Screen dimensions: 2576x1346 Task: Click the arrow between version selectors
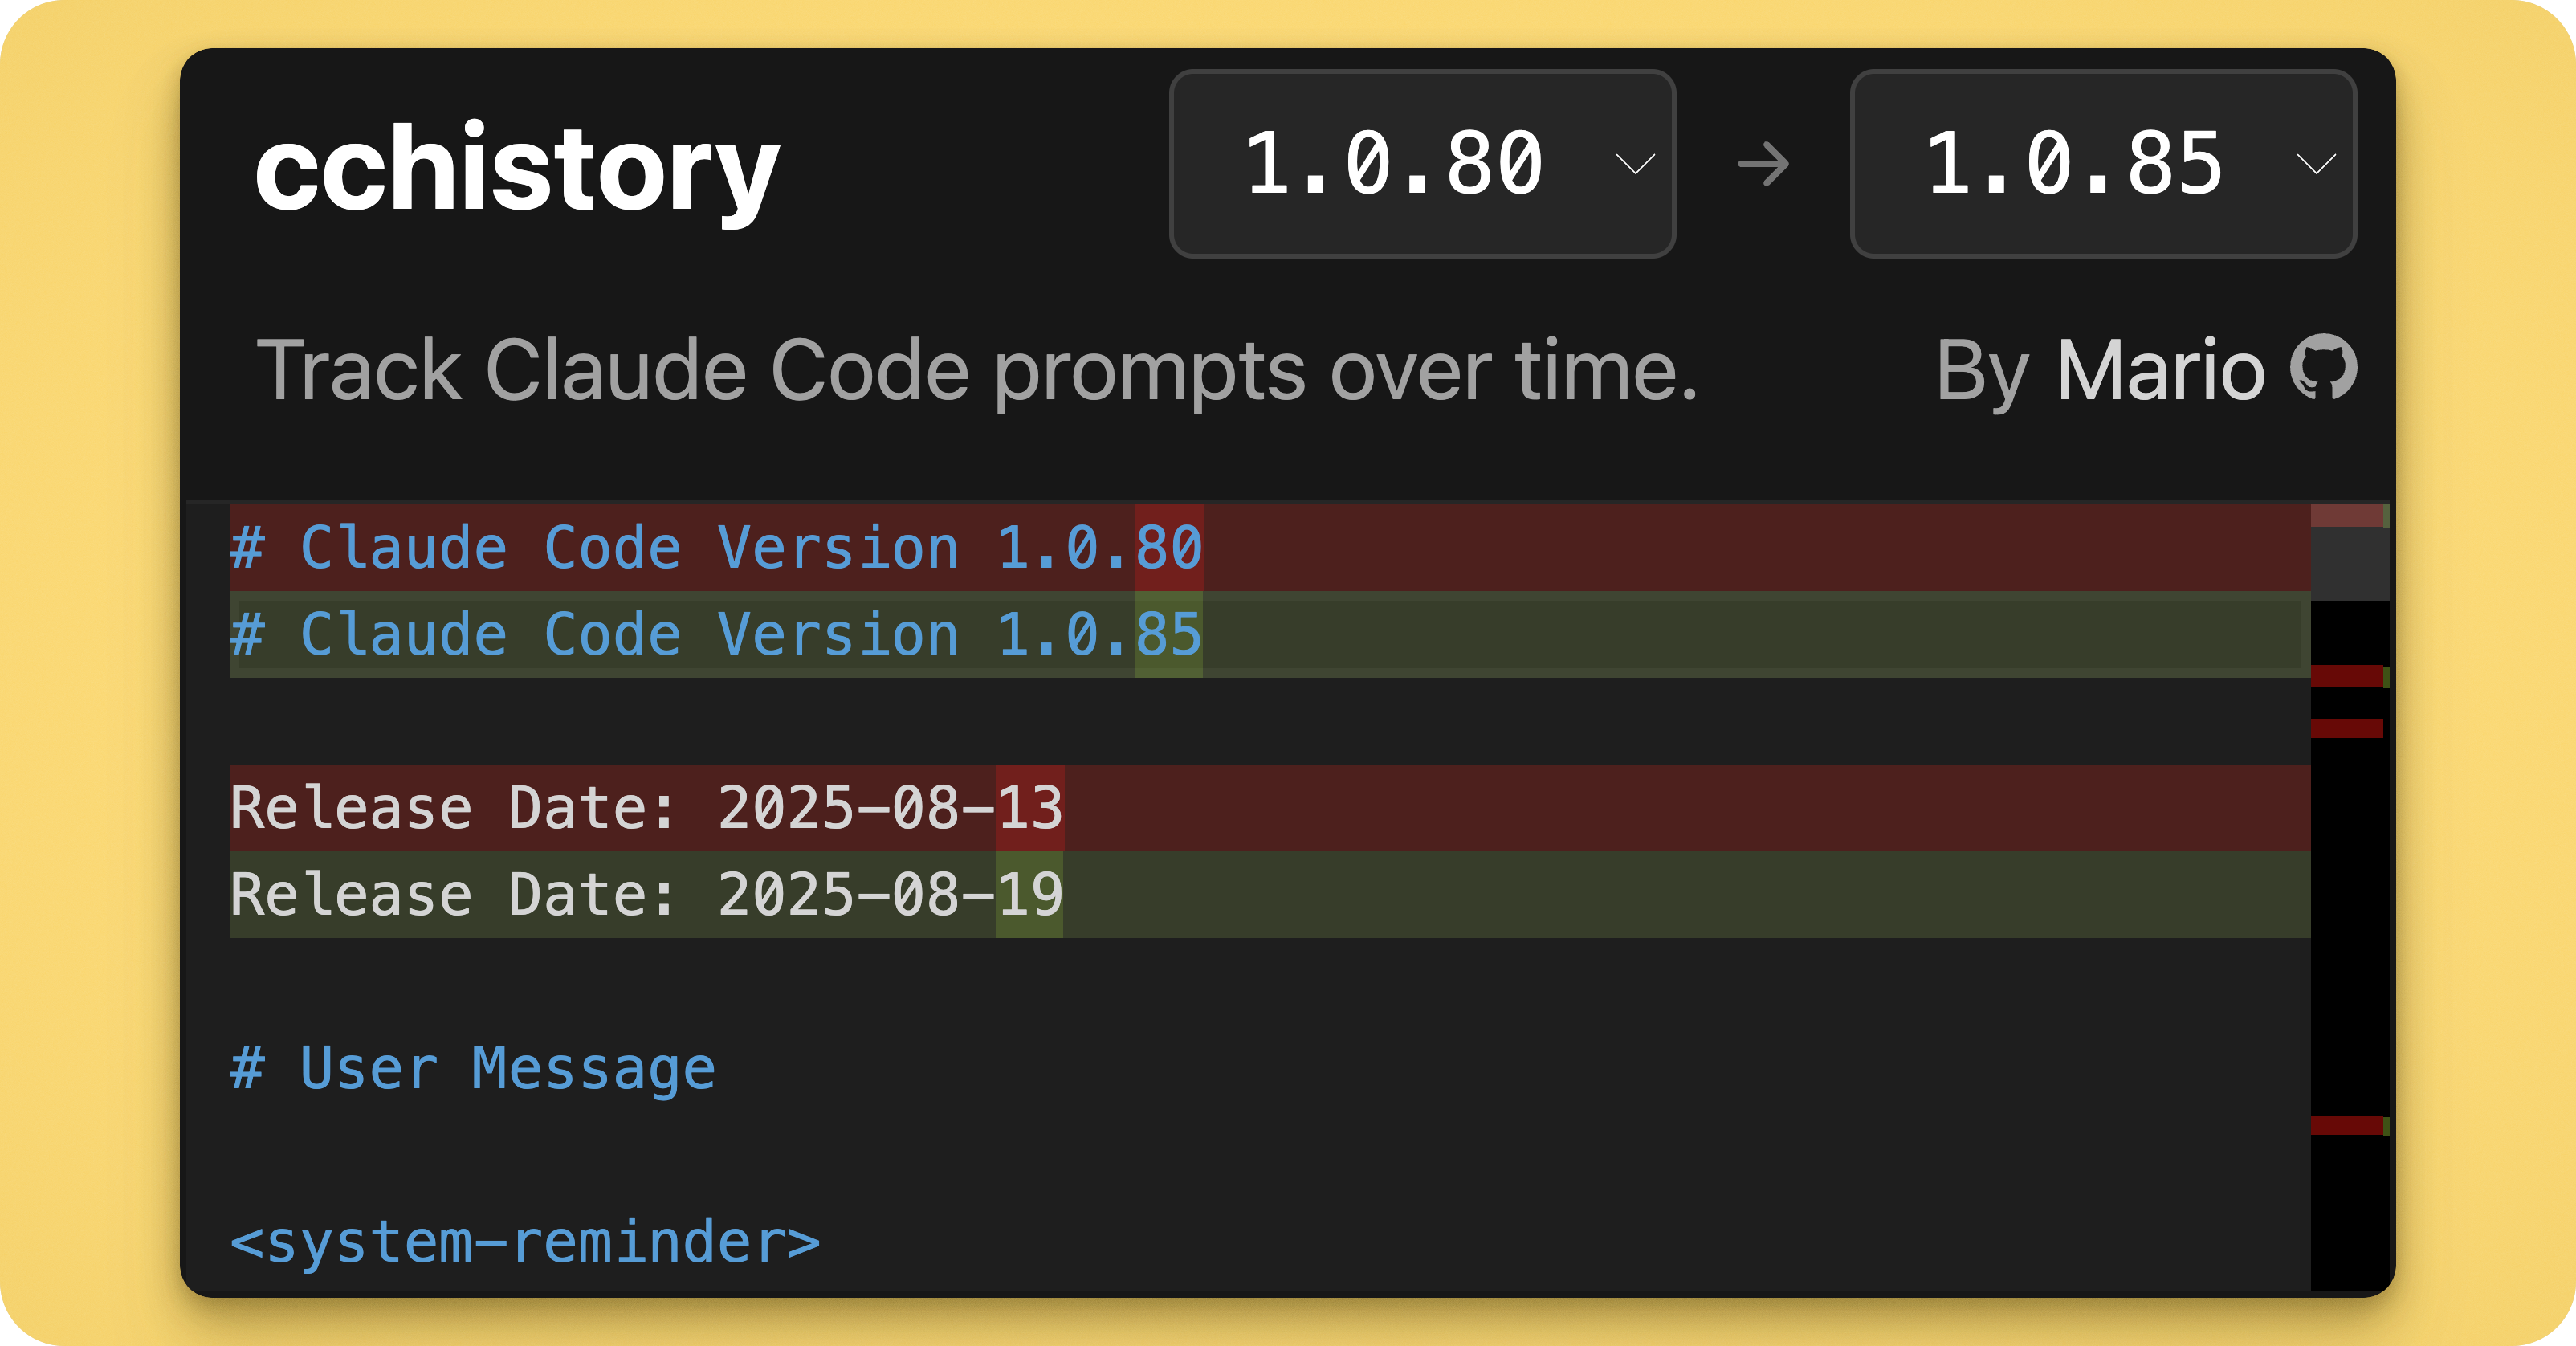point(1763,164)
